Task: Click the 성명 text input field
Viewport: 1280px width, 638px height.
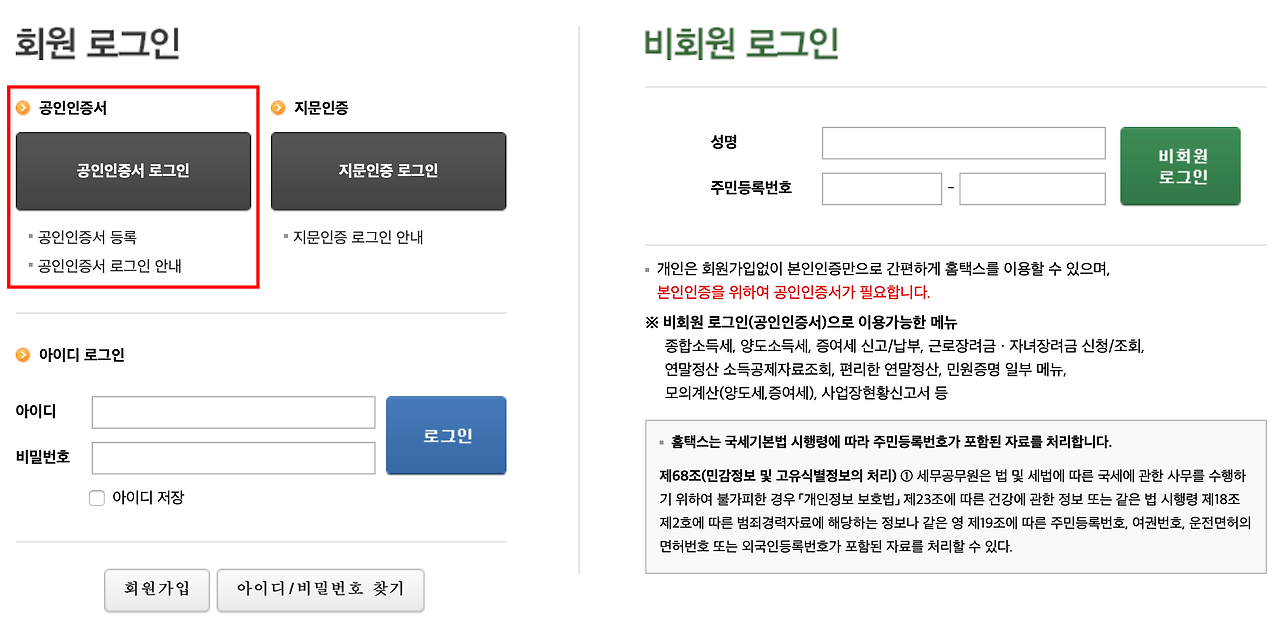Action: (962, 142)
